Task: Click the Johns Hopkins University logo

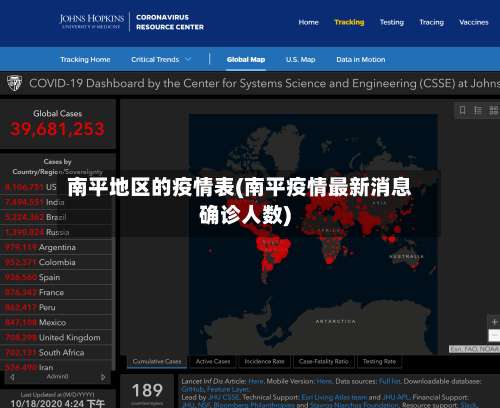Action: (92, 21)
